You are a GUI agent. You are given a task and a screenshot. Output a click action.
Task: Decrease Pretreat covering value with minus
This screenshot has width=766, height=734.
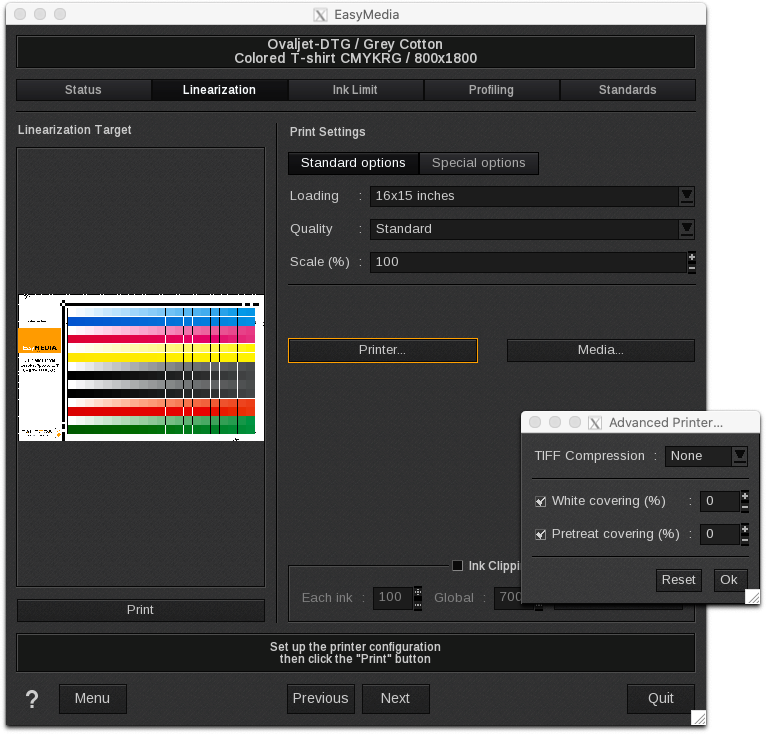click(744, 540)
